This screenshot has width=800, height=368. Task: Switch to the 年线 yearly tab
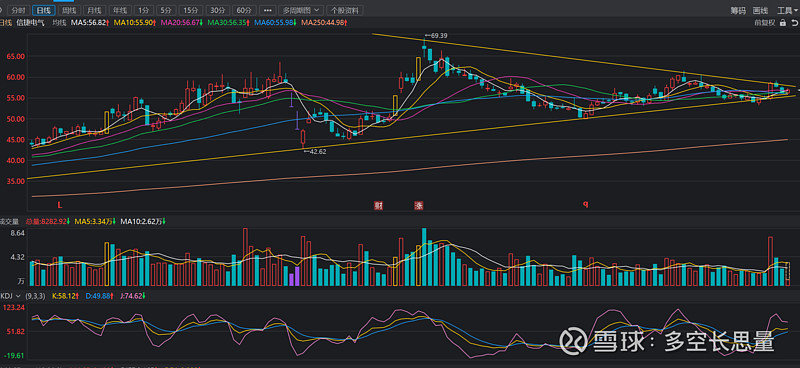(x=120, y=10)
